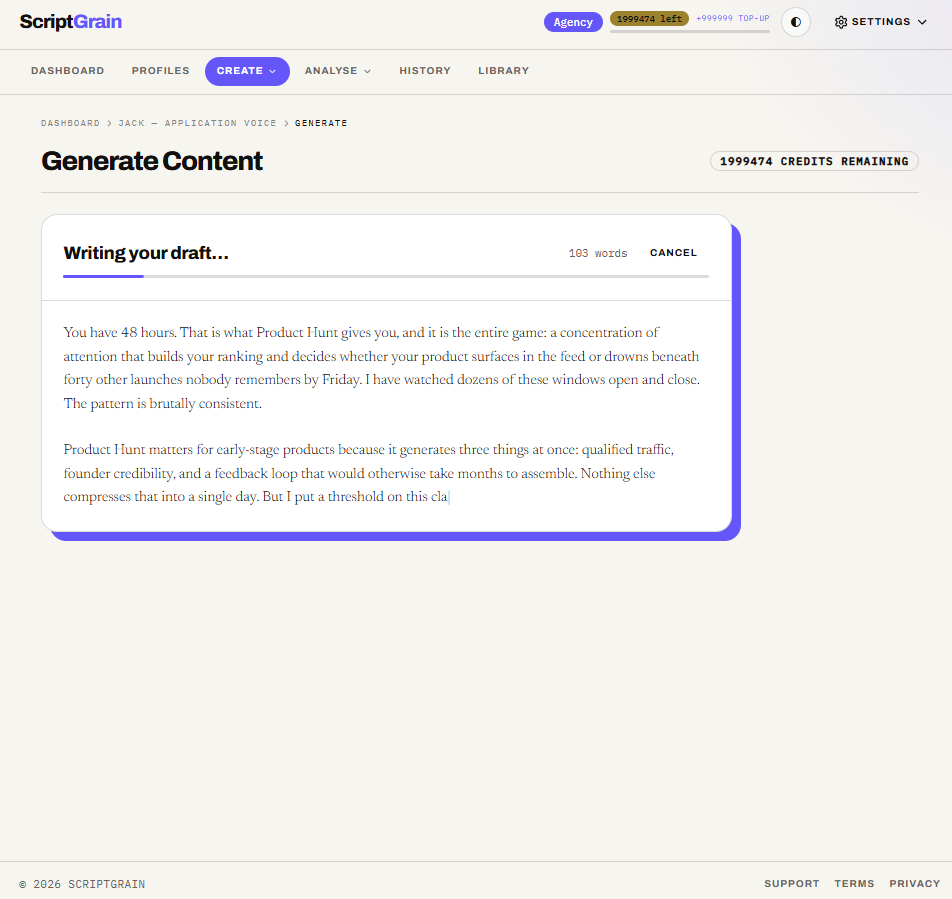Click the Agency plan badge

coord(573,22)
